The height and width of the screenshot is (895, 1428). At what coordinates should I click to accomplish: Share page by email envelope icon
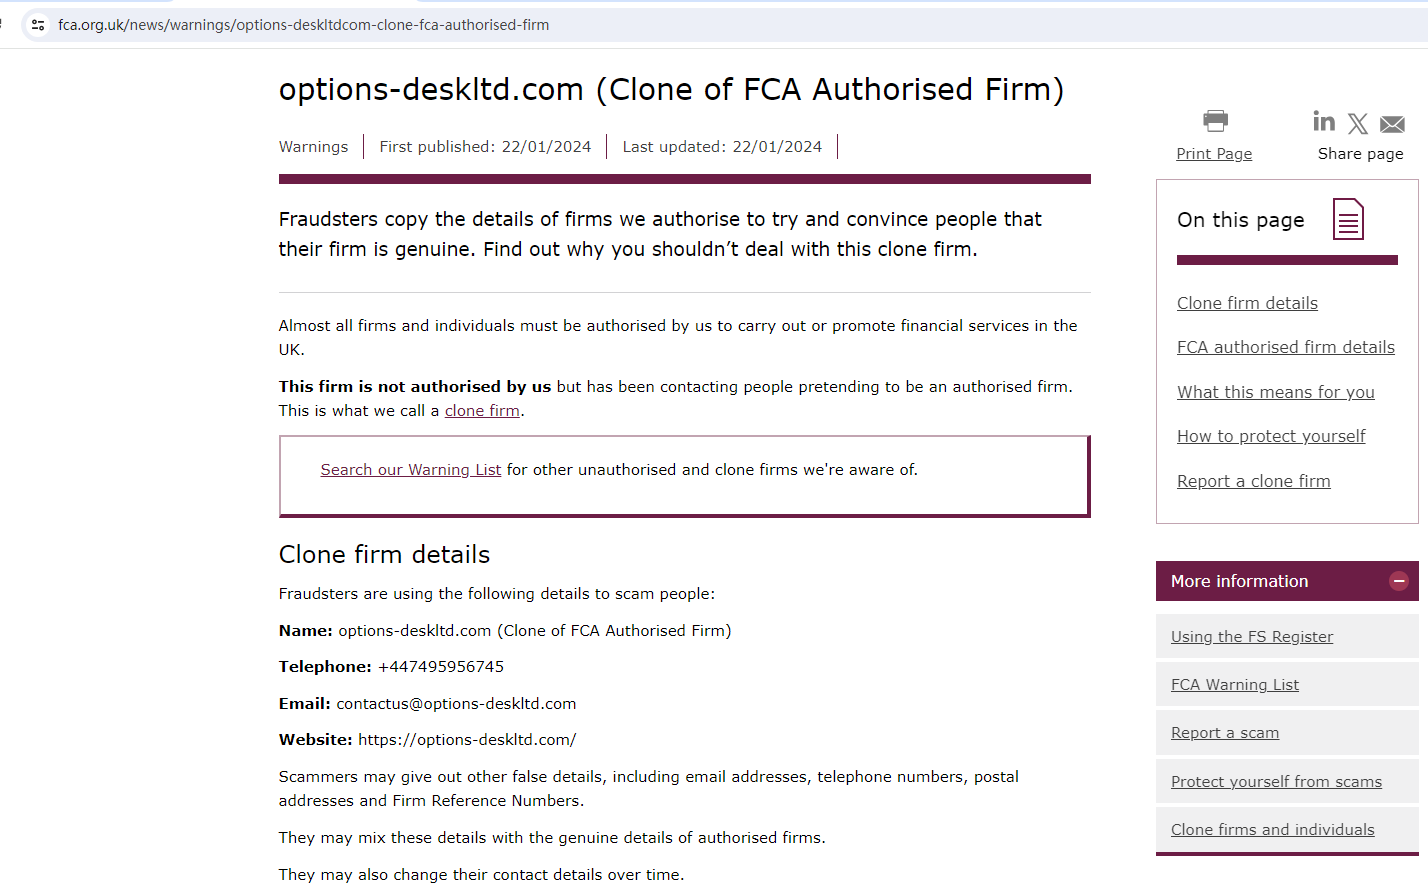[1392, 124]
